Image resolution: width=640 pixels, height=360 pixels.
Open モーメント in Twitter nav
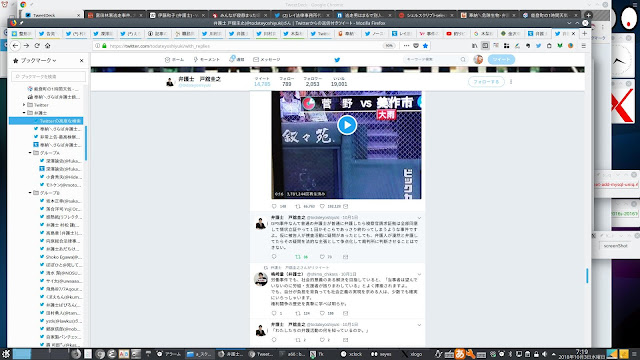[x=207, y=60]
